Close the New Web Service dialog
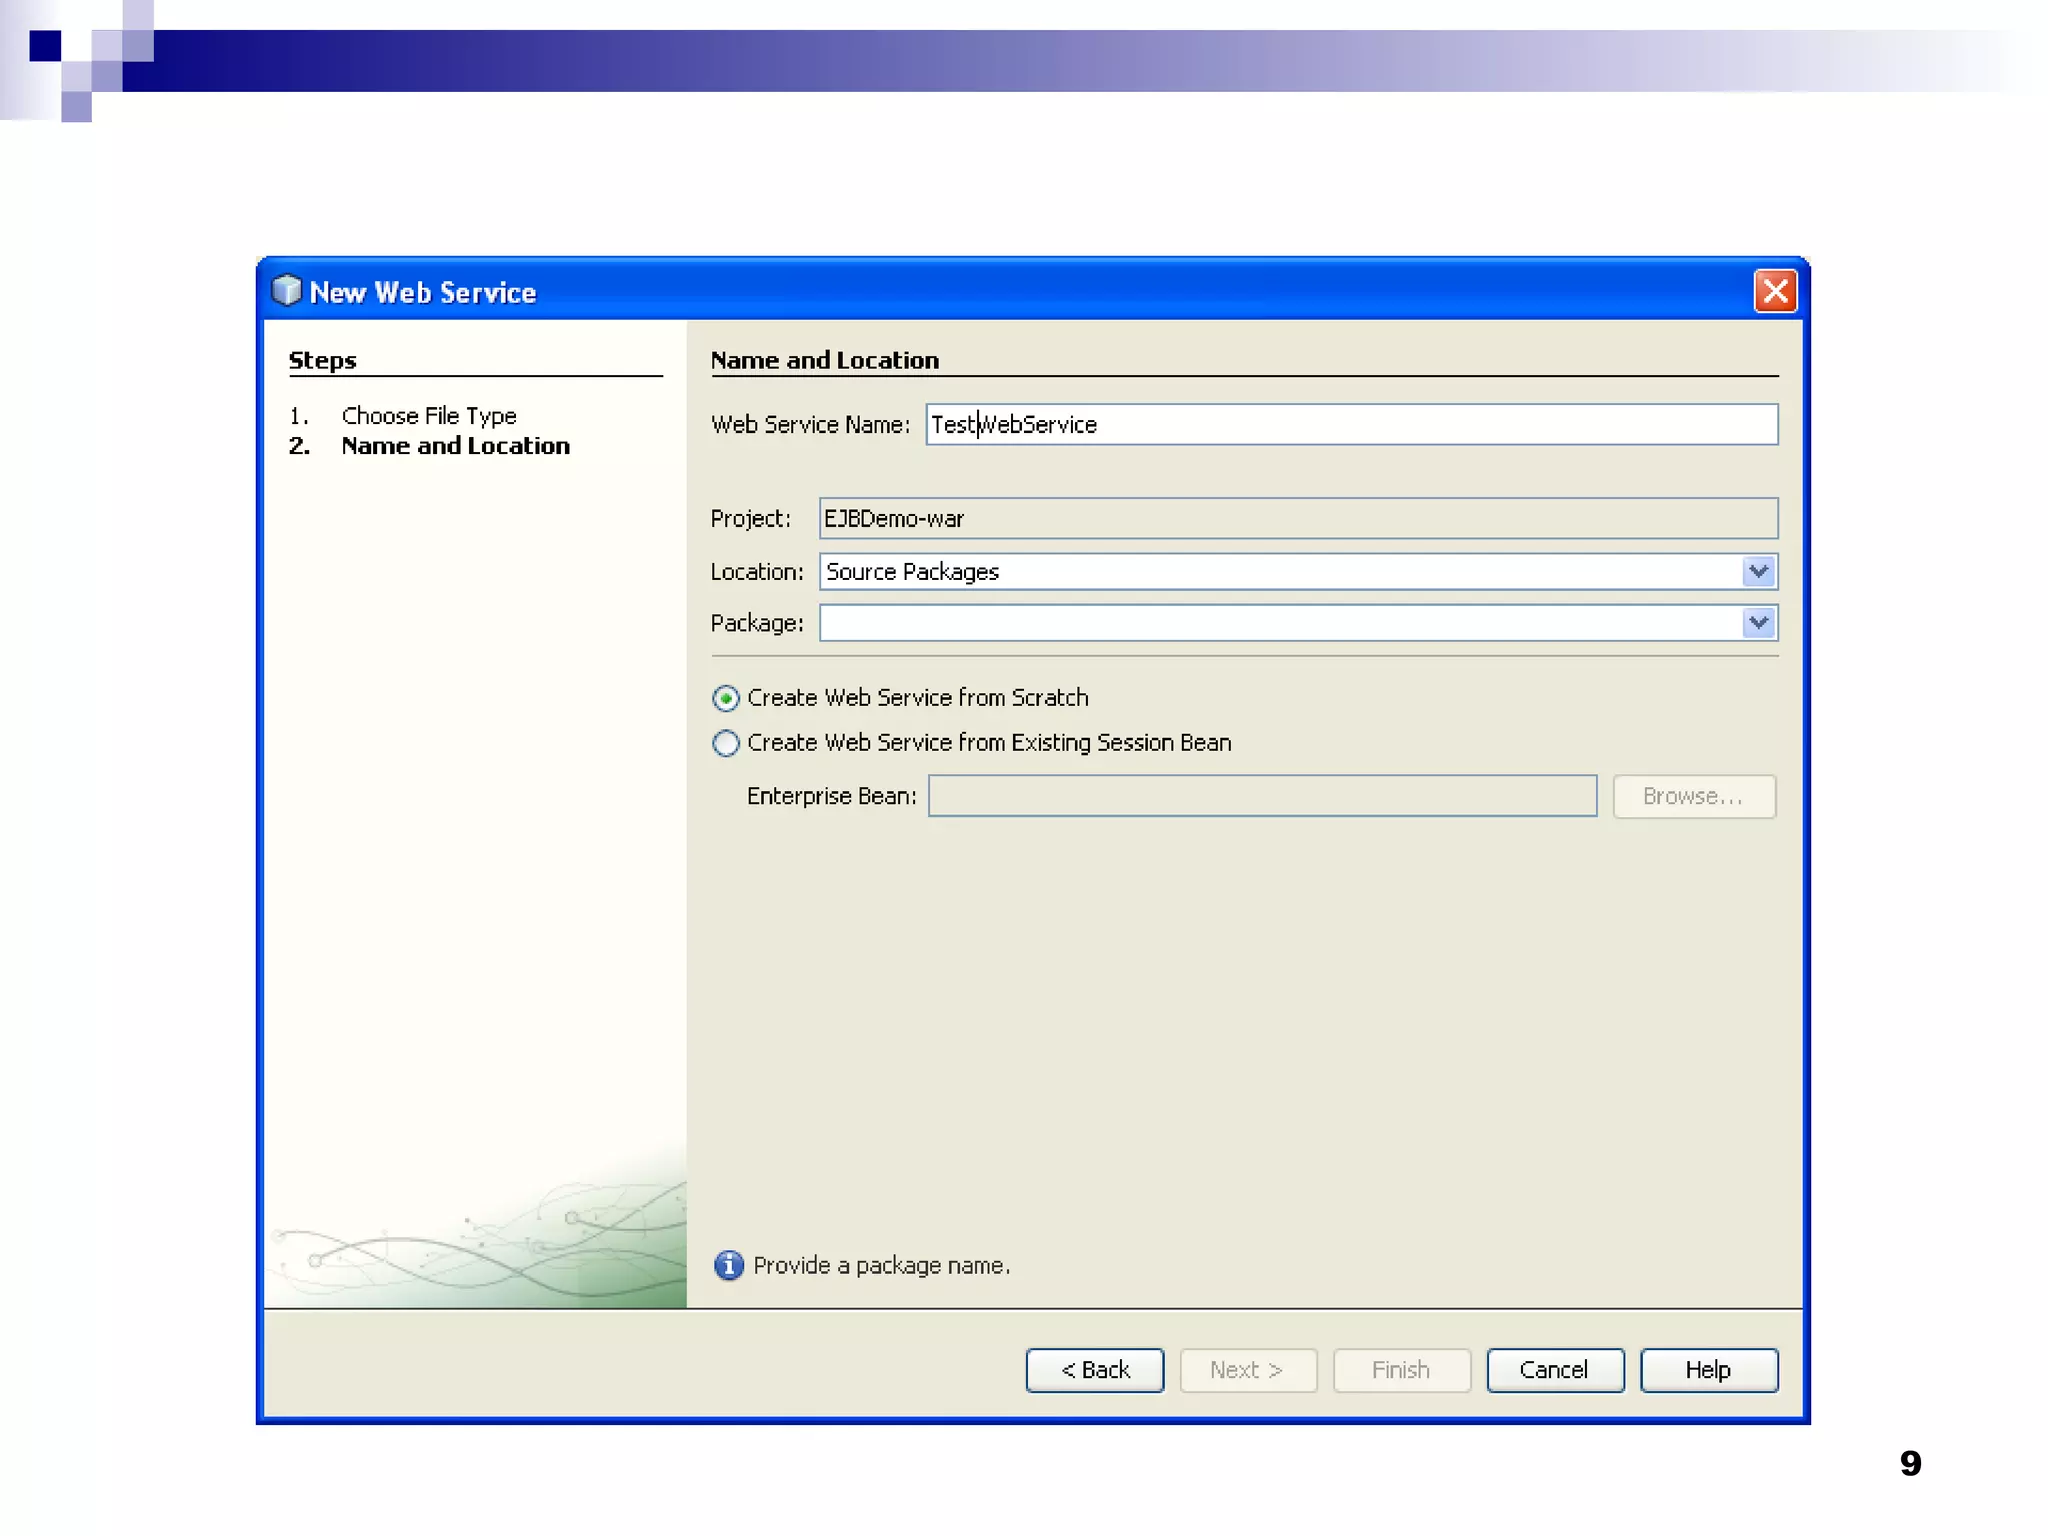 (x=1775, y=291)
